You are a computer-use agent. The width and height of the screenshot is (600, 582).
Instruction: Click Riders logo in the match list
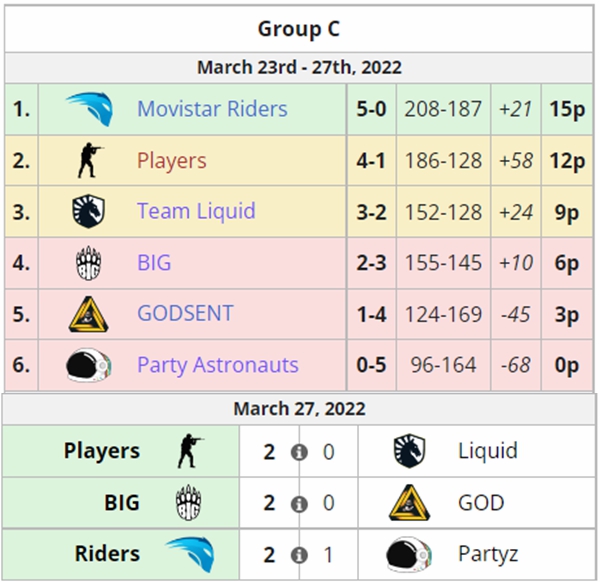click(190, 554)
